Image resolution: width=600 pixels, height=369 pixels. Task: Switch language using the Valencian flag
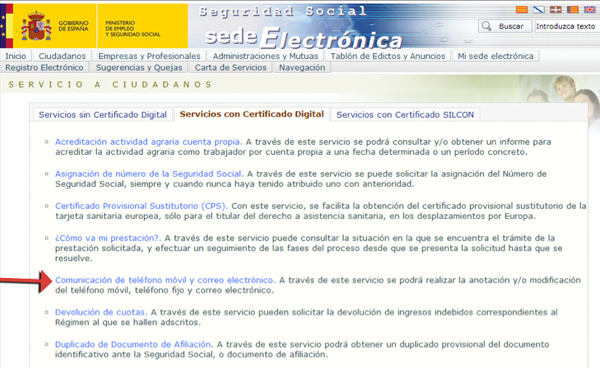(x=572, y=10)
